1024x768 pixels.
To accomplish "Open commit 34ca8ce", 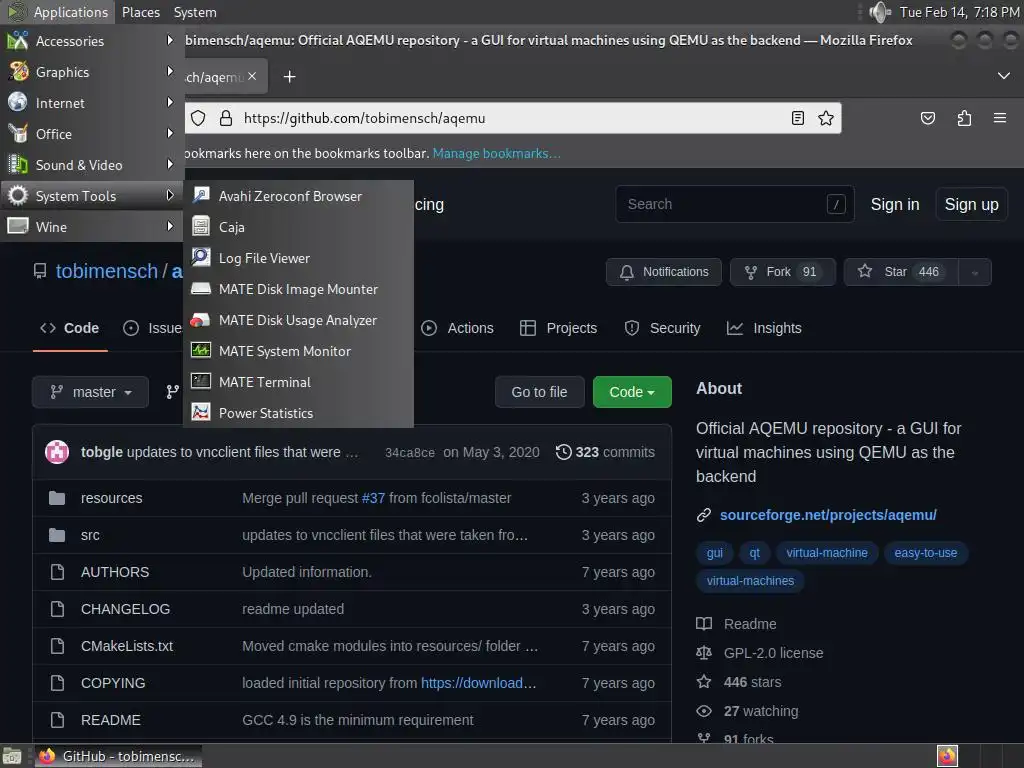I will [409, 453].
